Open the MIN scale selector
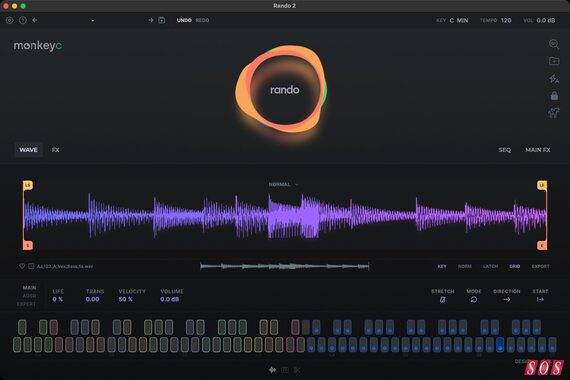 (462, 20)
